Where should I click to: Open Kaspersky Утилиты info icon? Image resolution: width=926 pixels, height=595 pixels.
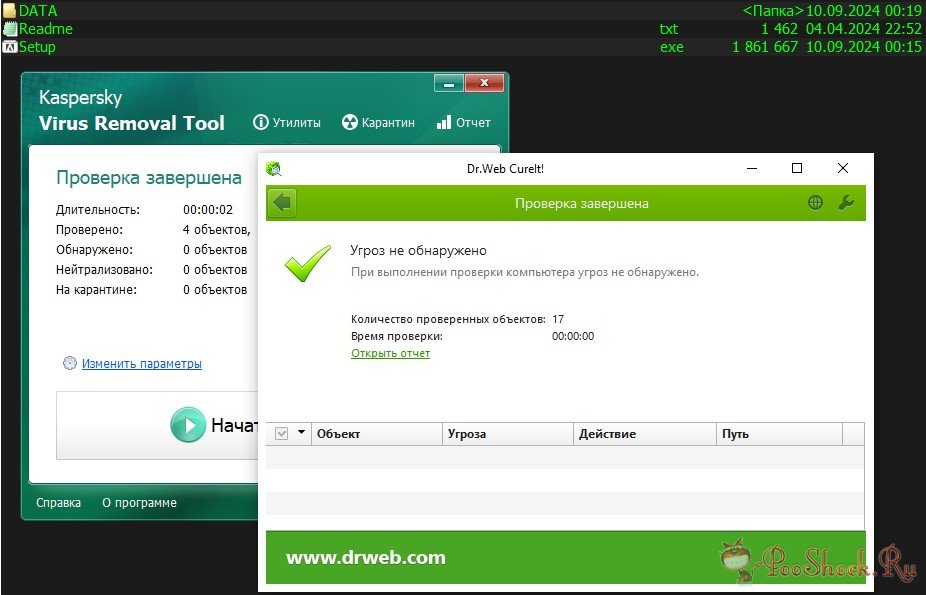click(260, 122)
